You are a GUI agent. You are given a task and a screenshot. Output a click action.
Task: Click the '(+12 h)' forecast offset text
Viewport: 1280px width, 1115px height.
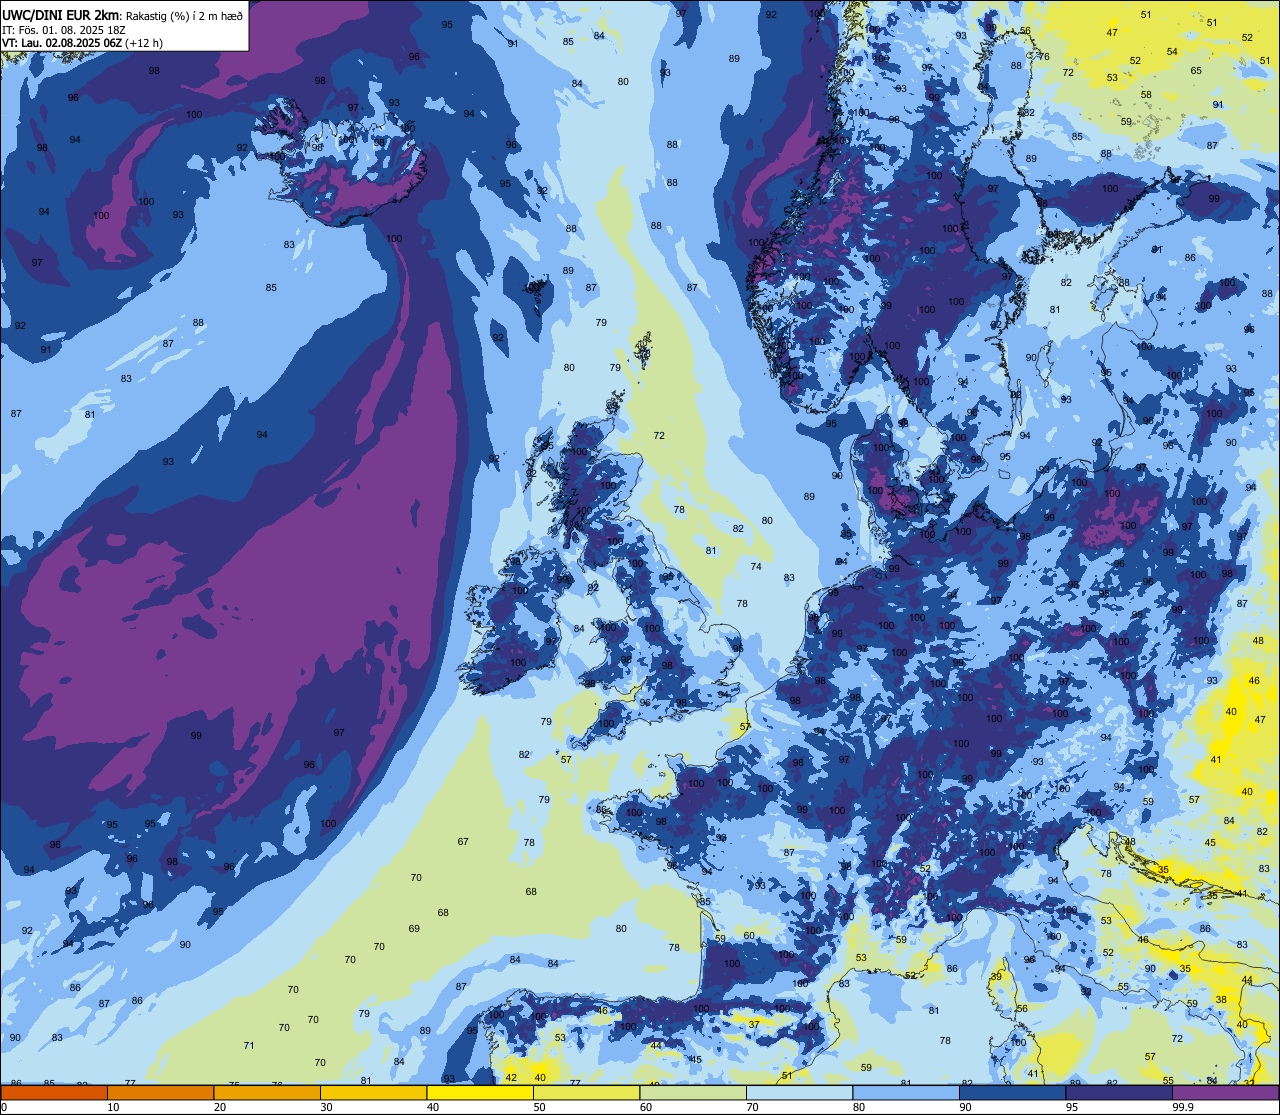click(x=144, y=43)
